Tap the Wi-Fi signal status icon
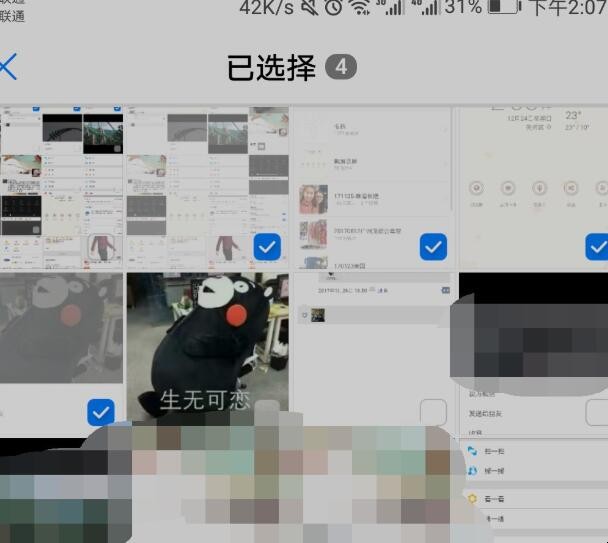Image resolution: width=608 pixels, height=543 pixels. tap(359, 7)
